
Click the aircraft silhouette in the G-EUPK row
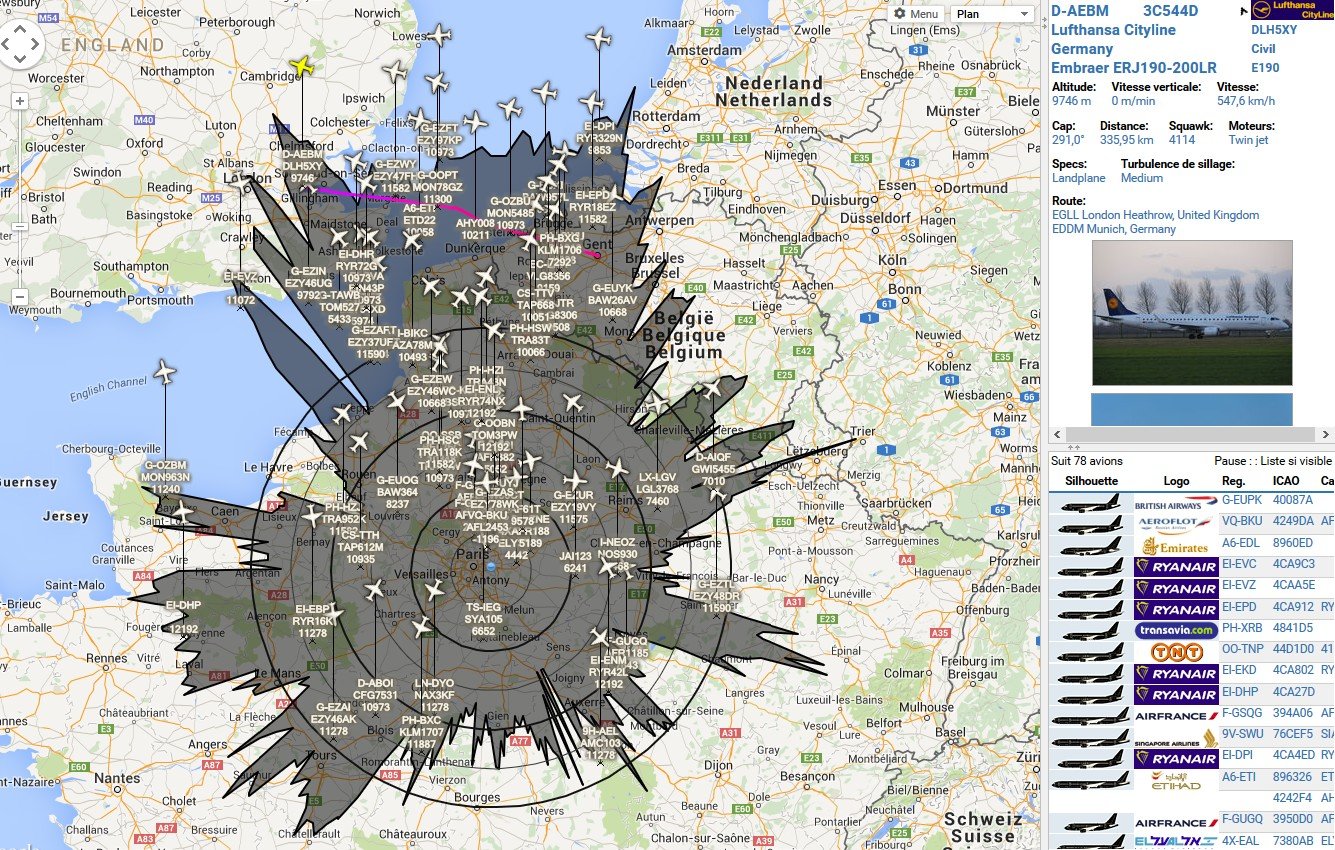[1091, 505]
